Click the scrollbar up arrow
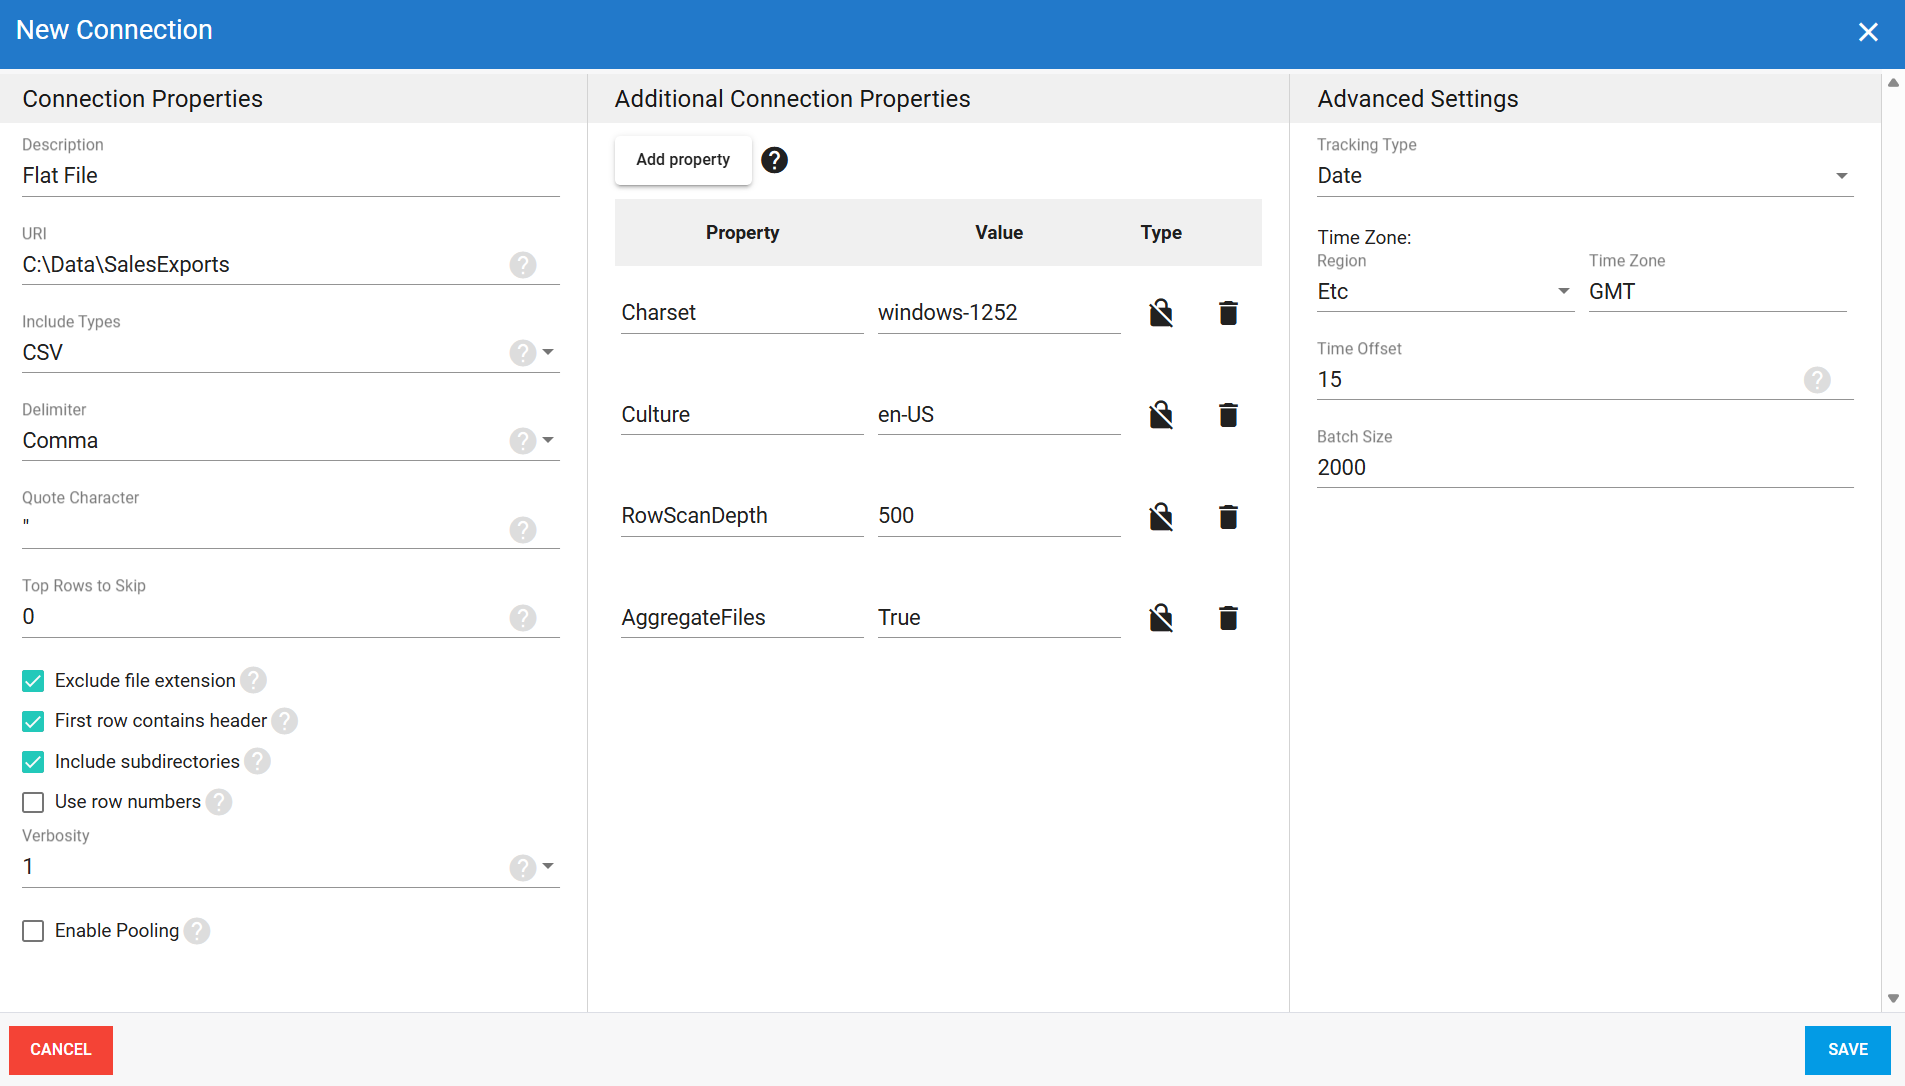Screen dimensions: 1905x1086 pyautogui.click(x=1893, y=83)
